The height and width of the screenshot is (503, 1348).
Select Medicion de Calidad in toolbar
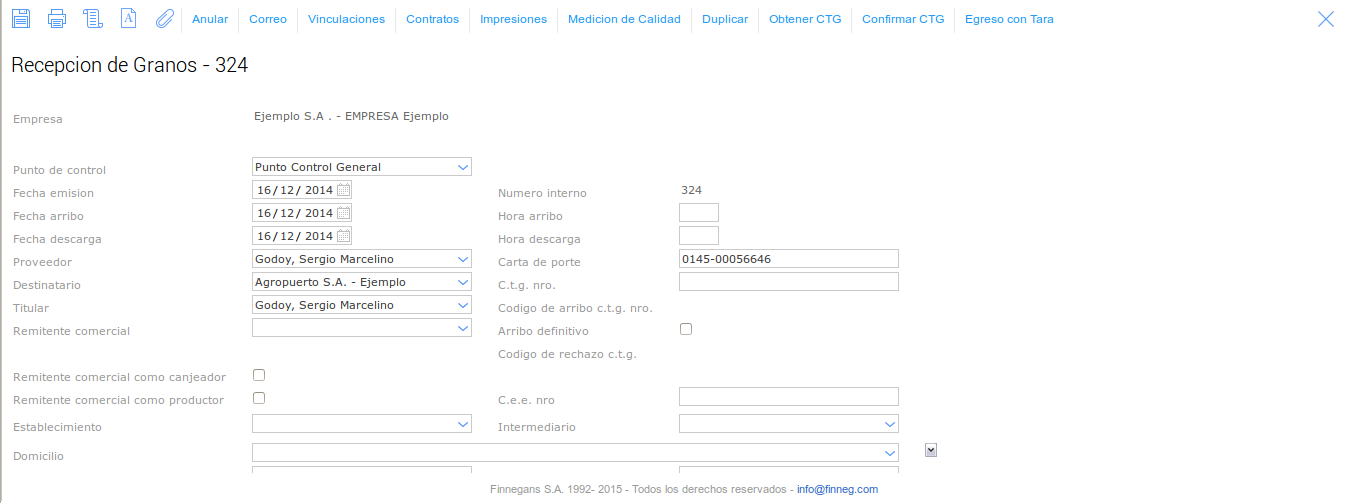624,19
